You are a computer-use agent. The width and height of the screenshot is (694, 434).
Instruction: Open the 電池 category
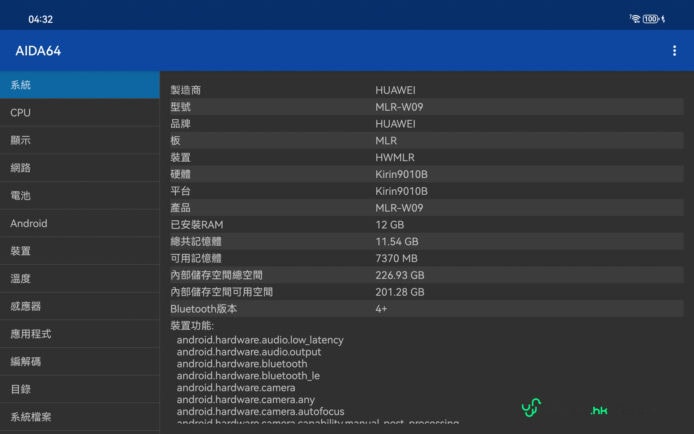[80, 196]
